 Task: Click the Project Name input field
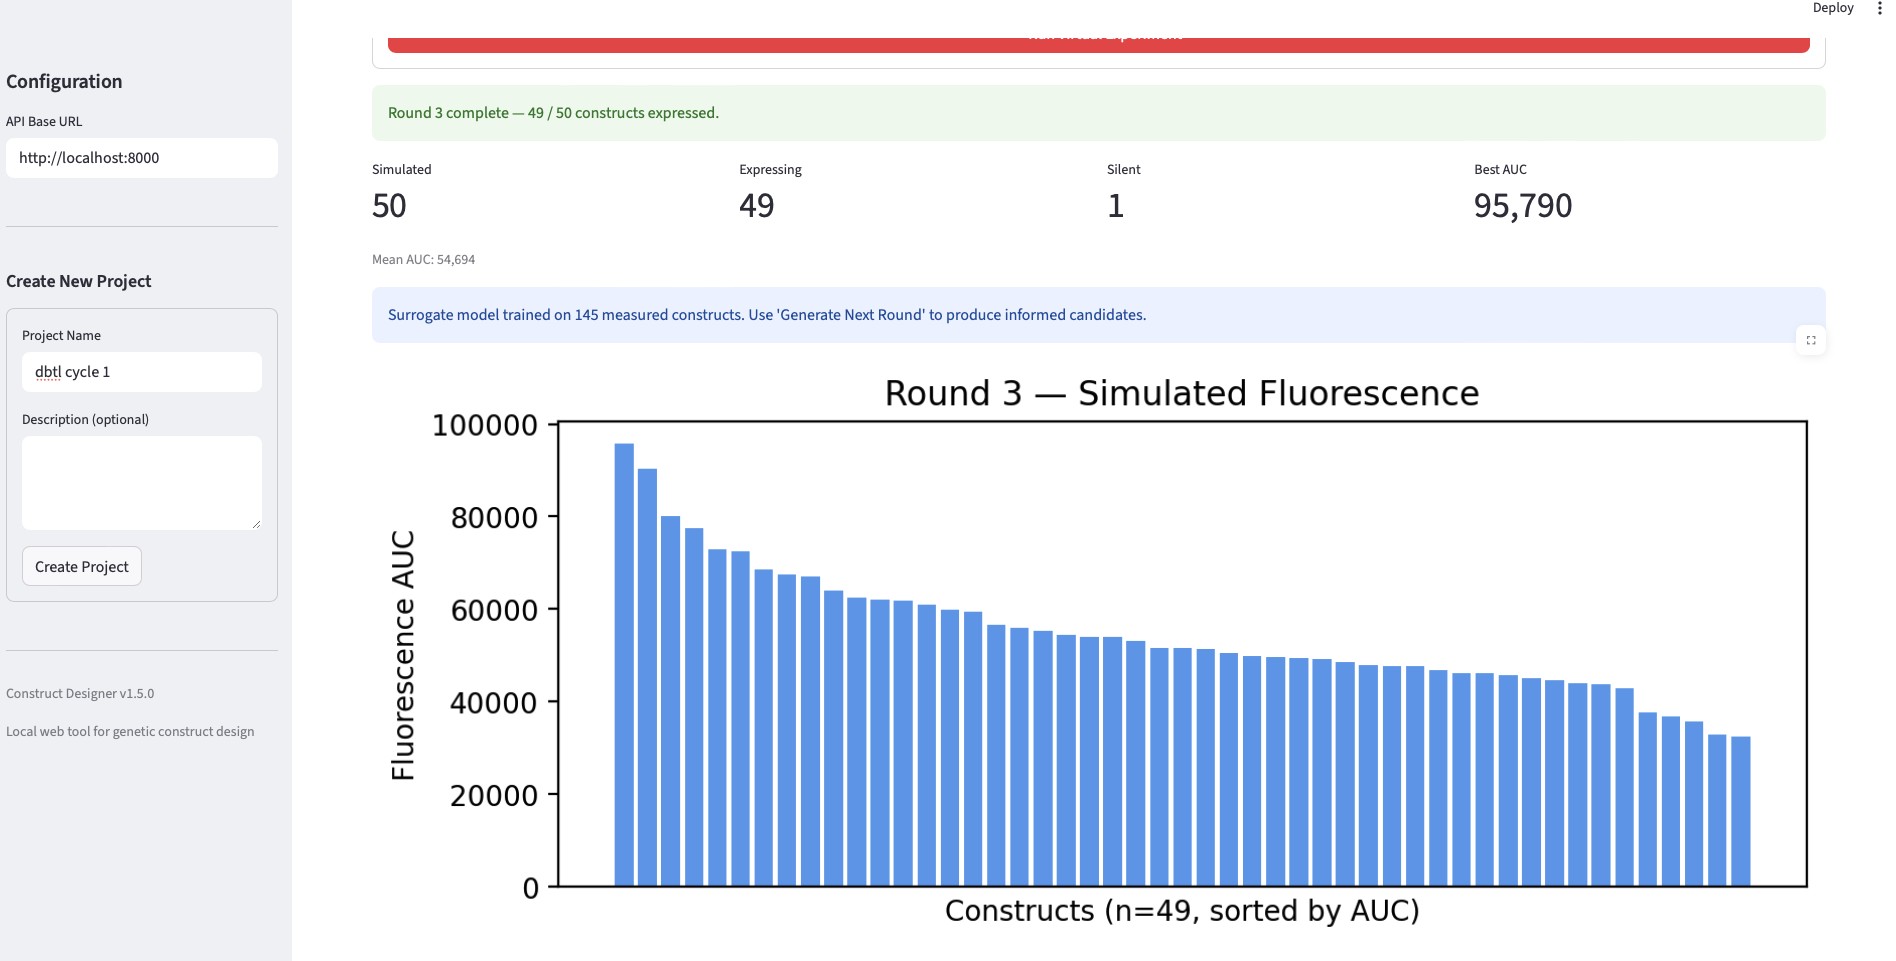click(x=142, y=372)
